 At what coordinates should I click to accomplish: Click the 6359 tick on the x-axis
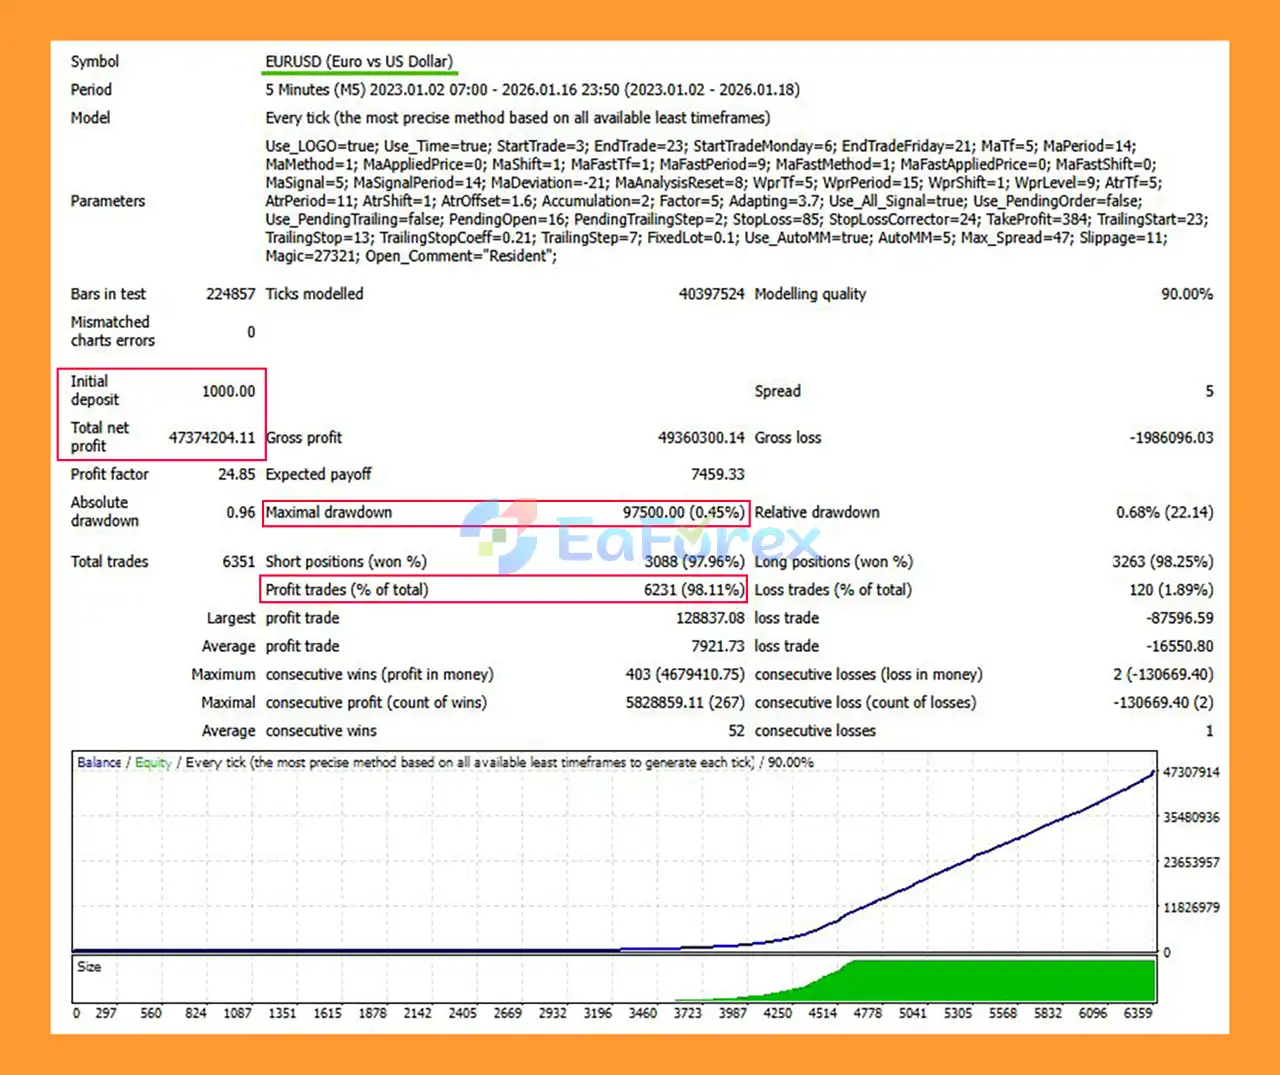(1138, 1013)
